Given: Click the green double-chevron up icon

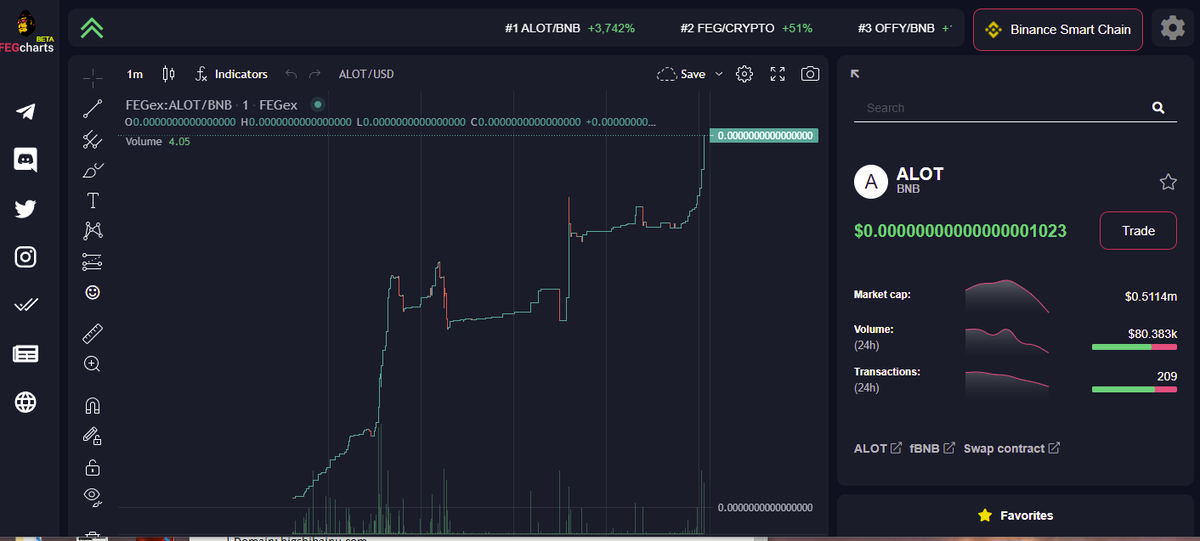Looking at the screenshot, I should tap(93, 29).
